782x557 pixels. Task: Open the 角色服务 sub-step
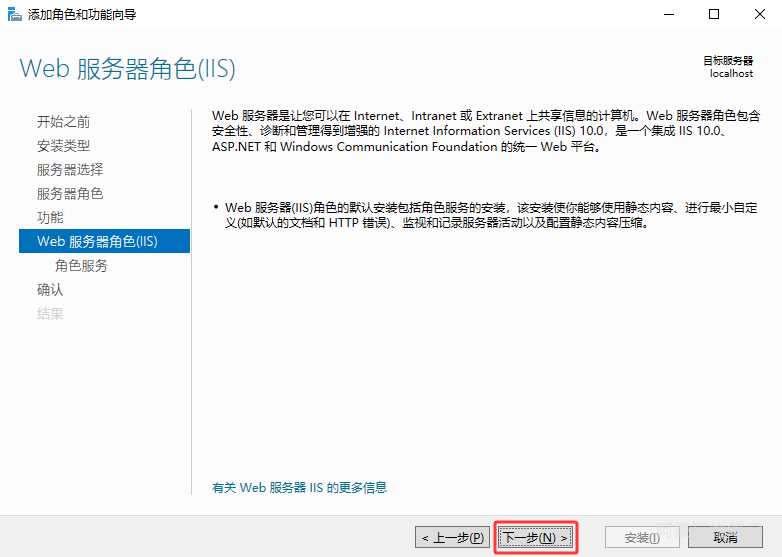tap(81, 266)
